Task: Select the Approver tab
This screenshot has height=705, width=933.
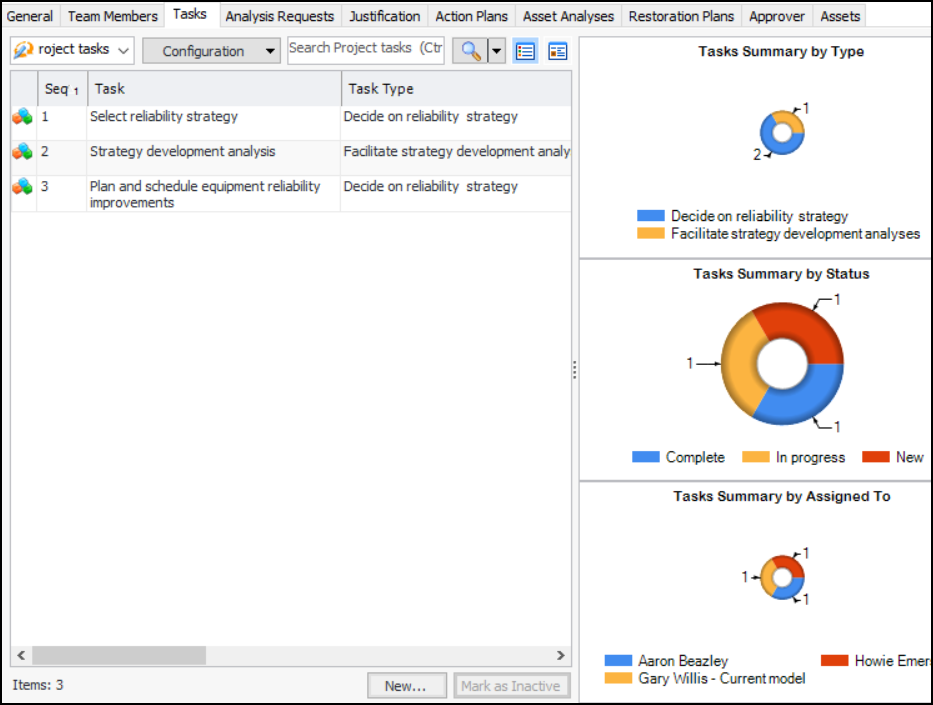Action: pos(777,16)
